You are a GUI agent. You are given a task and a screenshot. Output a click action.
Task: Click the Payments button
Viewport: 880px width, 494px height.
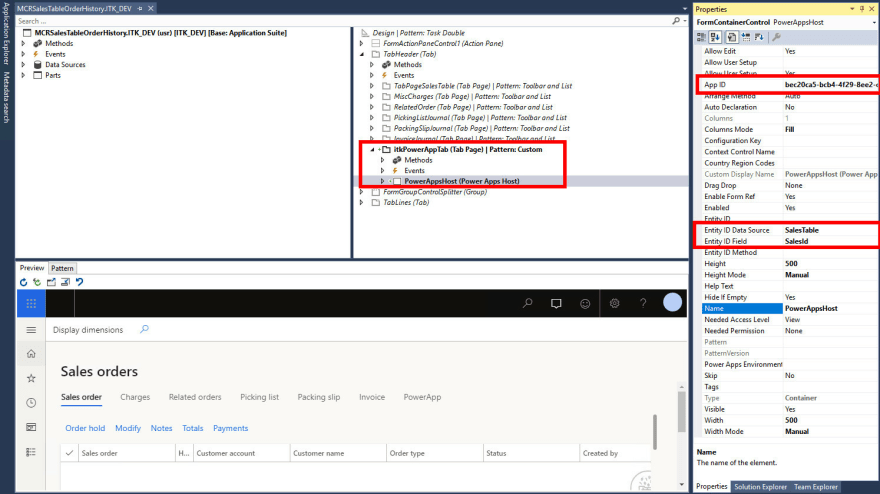pyautogui.click(x=230, y=428)
